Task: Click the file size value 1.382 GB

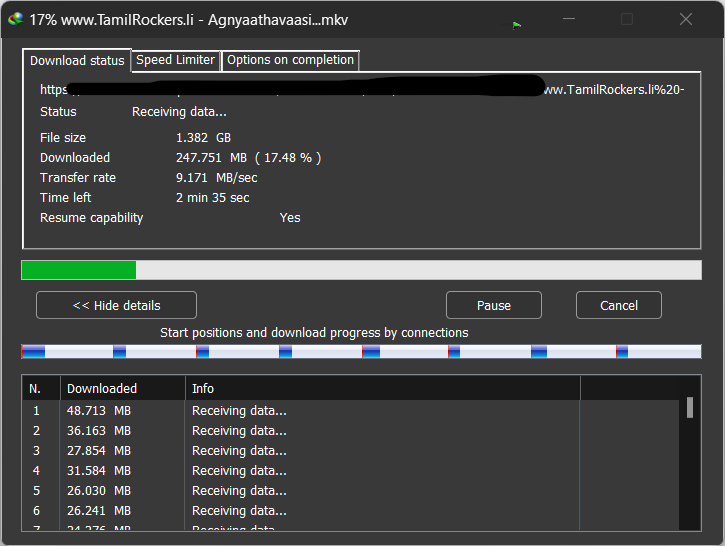Action: click(x=203, y=138)
